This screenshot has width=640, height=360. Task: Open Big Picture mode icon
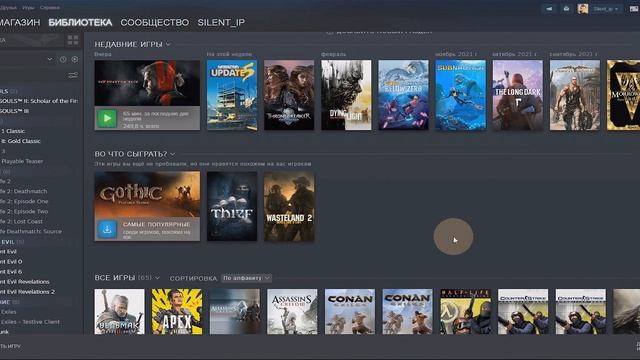click(634, 9)
